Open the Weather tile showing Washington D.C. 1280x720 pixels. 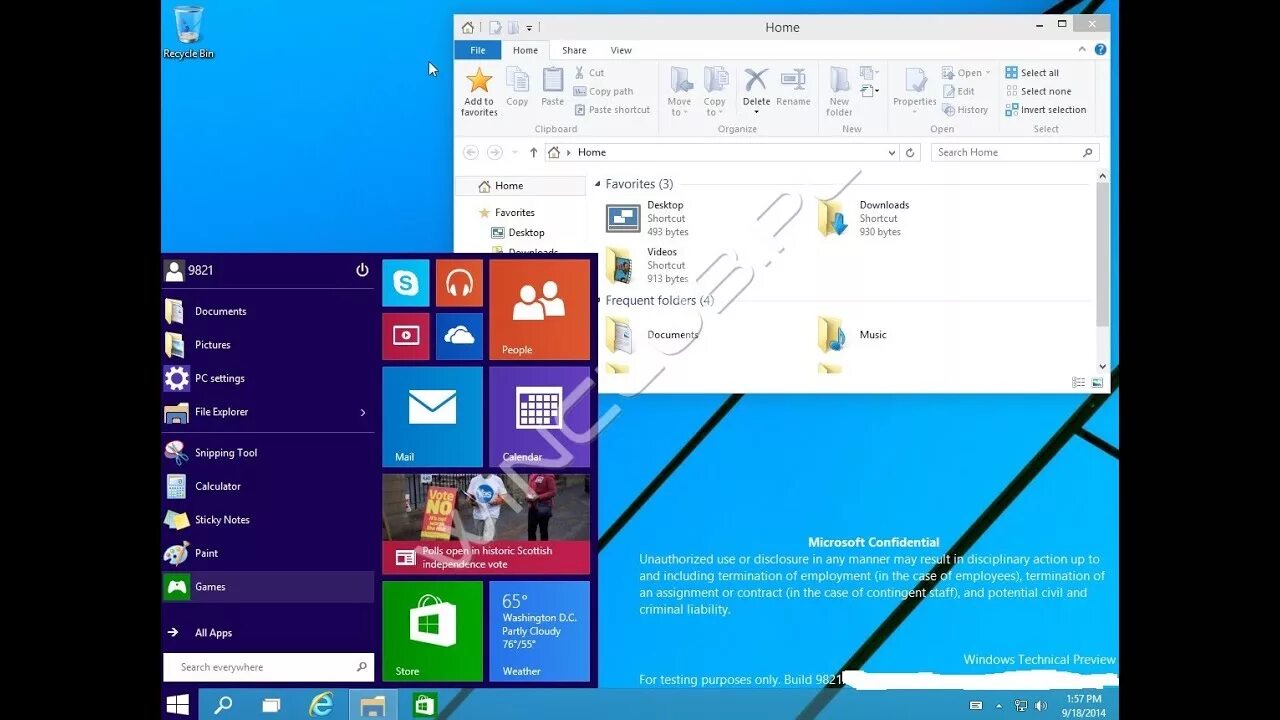pyautogui.click(x=539, y=631)
